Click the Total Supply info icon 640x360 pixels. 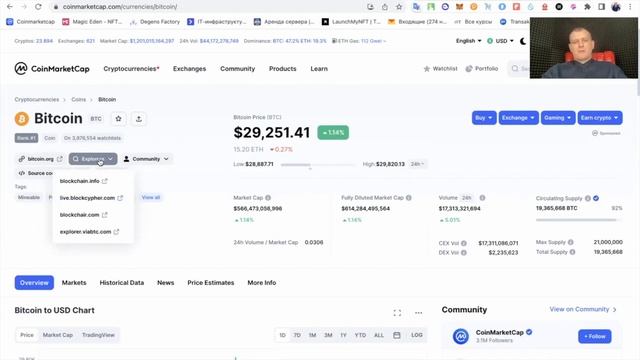(x=572, y=252)
